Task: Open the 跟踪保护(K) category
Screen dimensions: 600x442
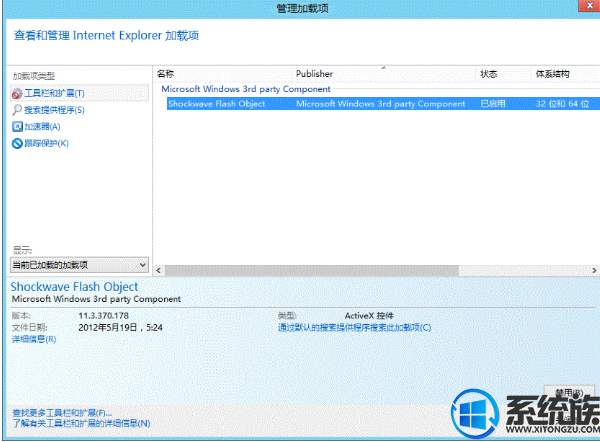Action: [46, 144]
